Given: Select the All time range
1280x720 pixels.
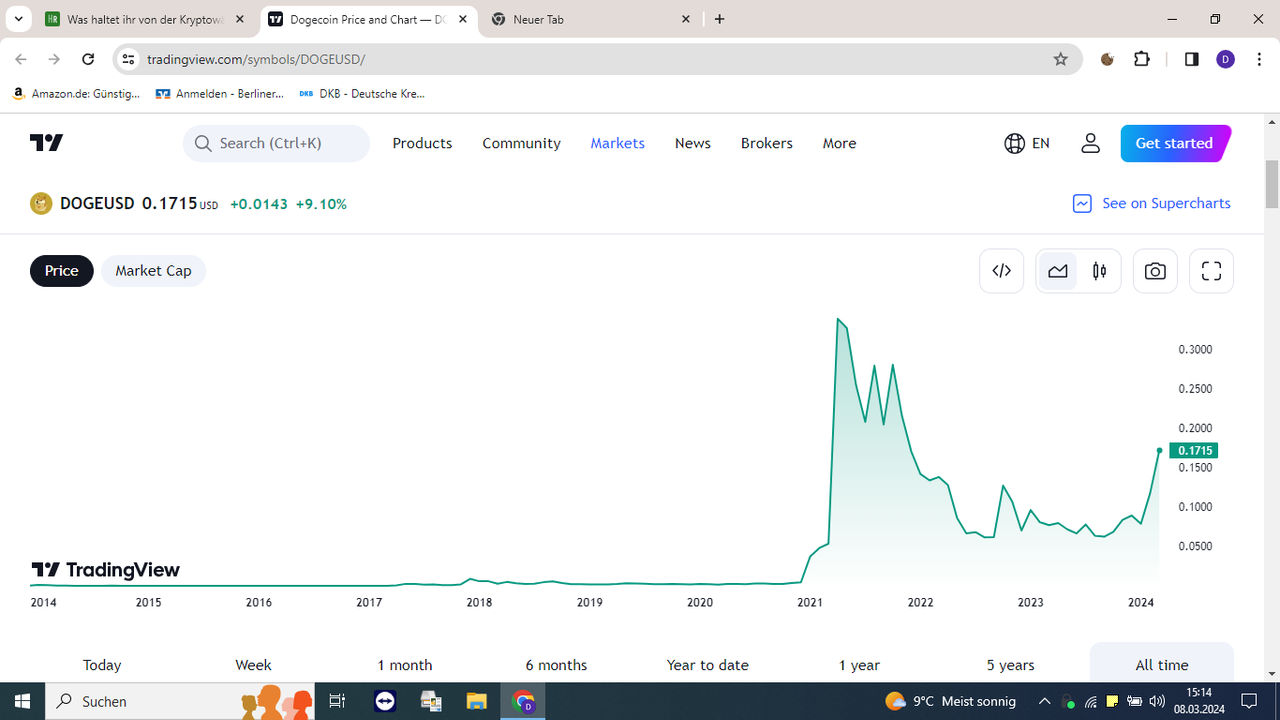Looking at the screenshot, I should [x=1162, y=665].
